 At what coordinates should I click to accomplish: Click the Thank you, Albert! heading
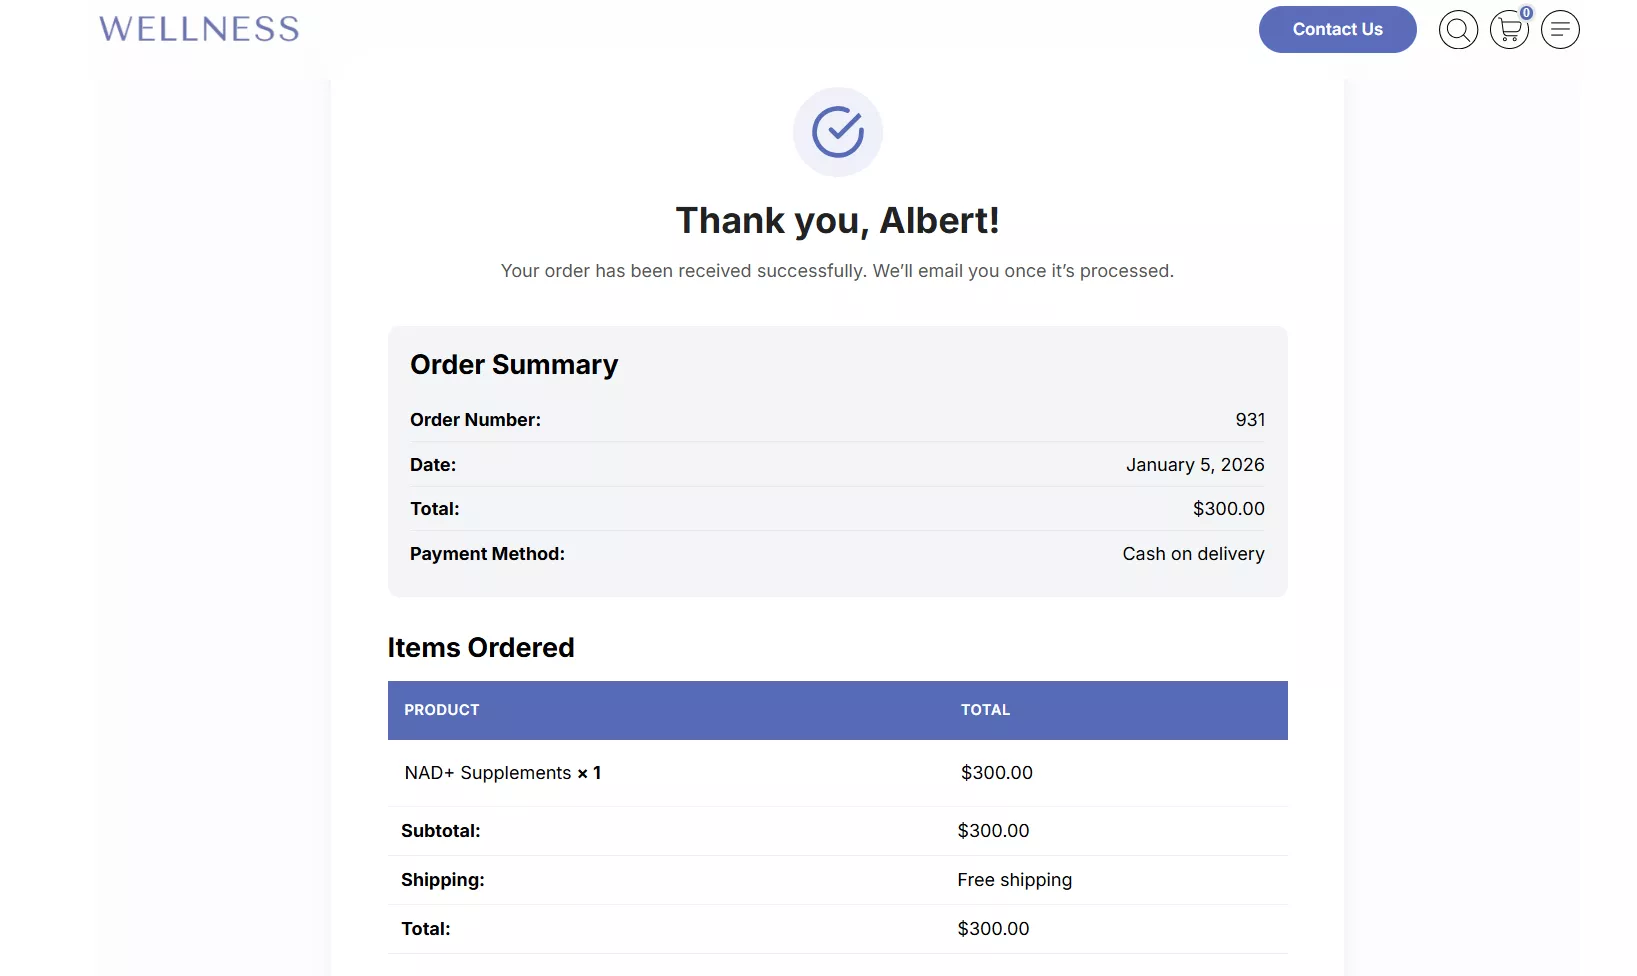point(837,220)
